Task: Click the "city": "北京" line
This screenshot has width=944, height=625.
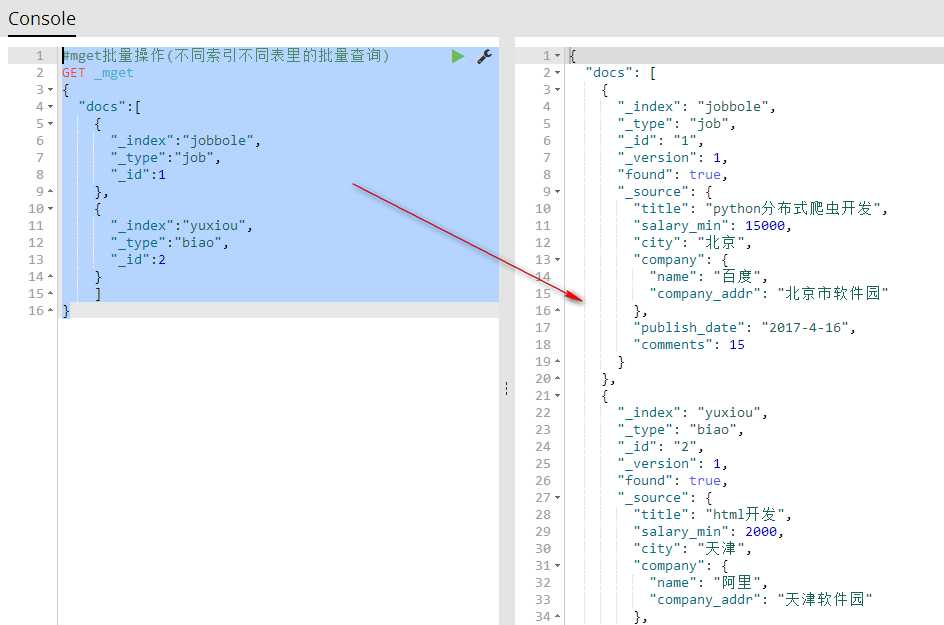Action: pyautogui.click(x=692, y=243)
